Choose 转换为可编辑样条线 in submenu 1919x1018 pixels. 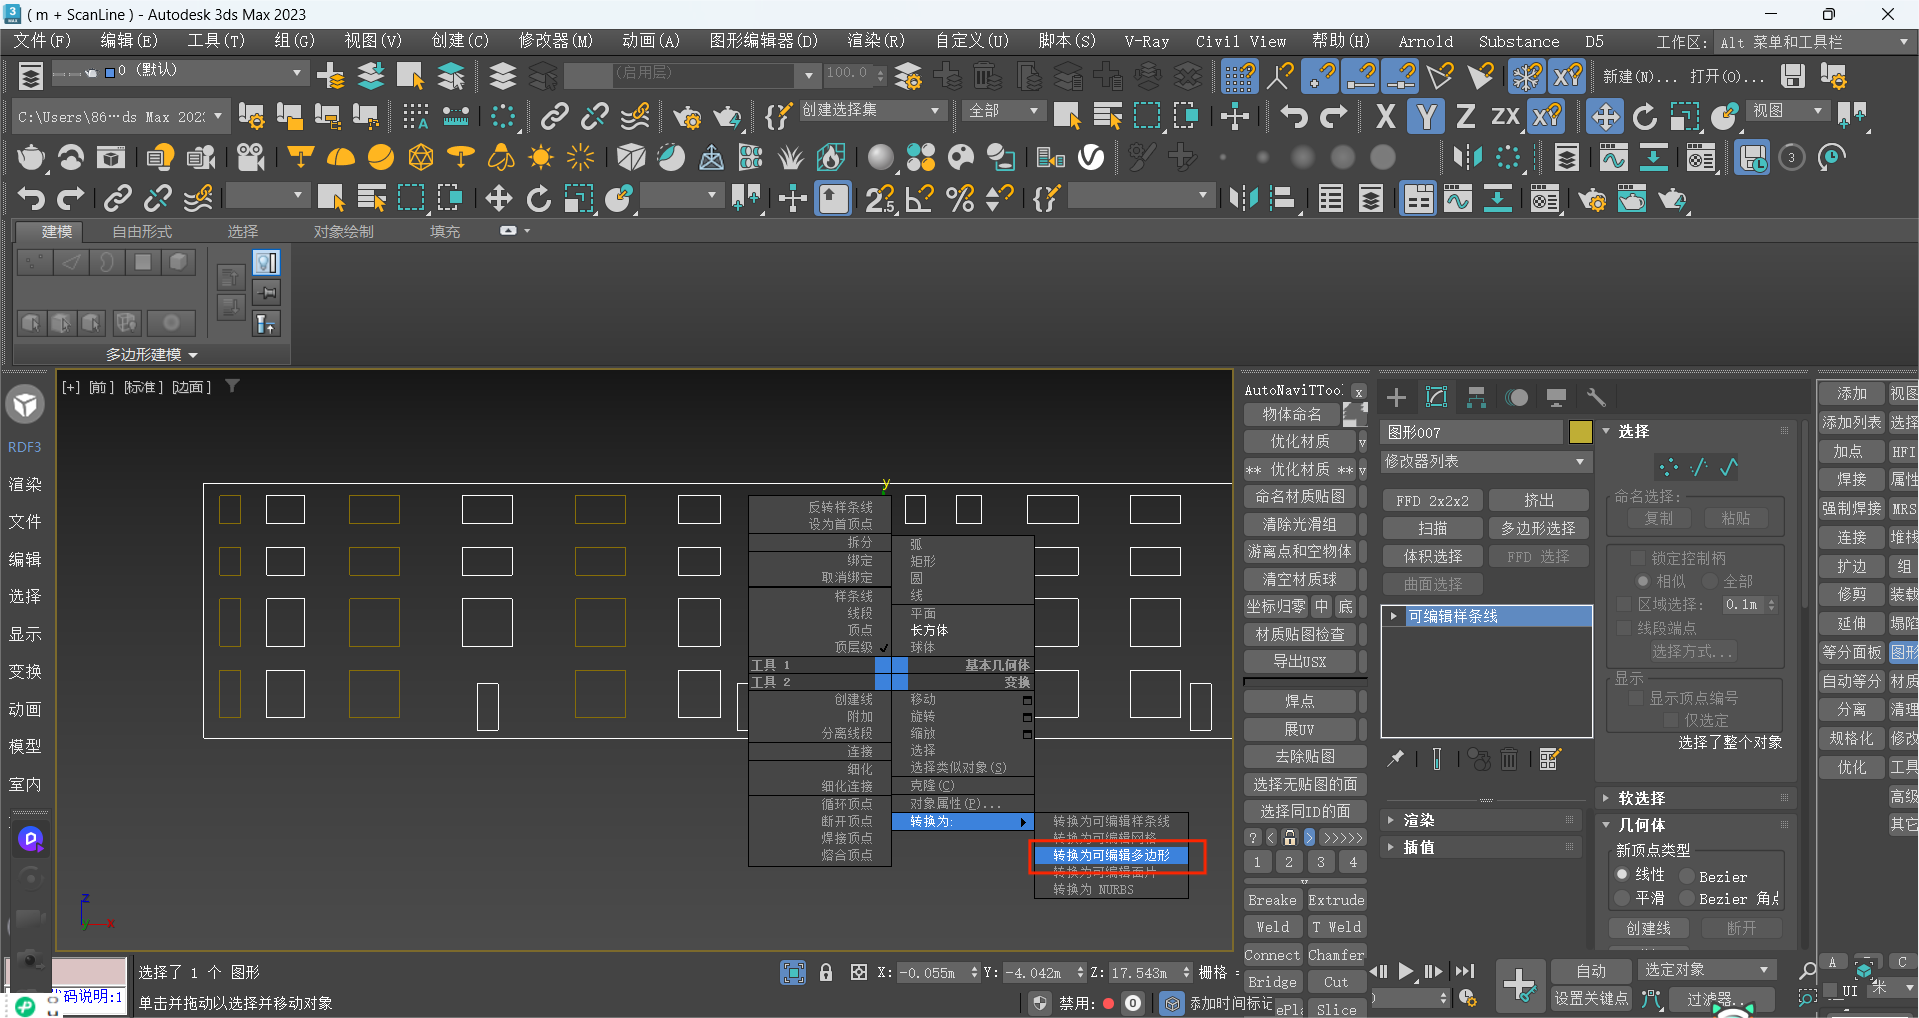[1111, 821]
